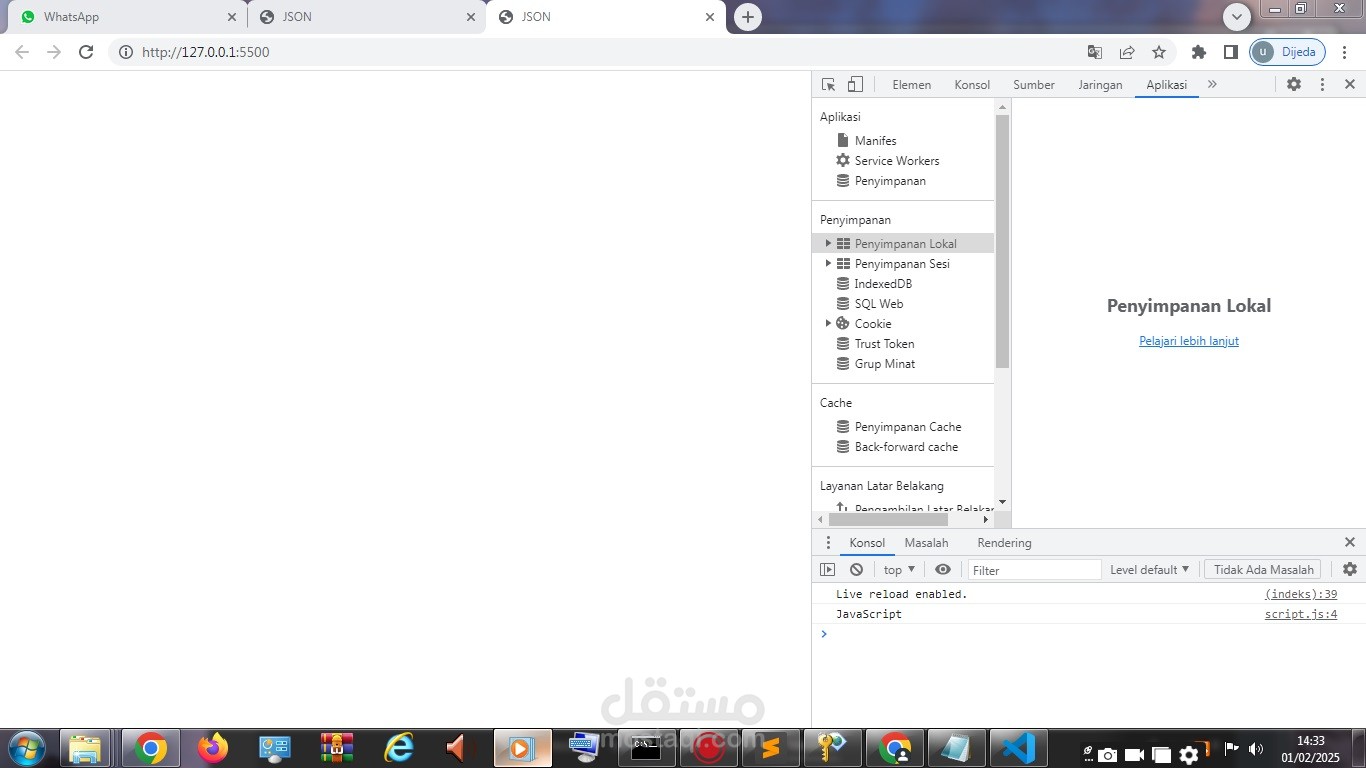This screenshot has height=768, width=1366.
Task: Select the Penyimpanan Sesi row
Action: 903,264
